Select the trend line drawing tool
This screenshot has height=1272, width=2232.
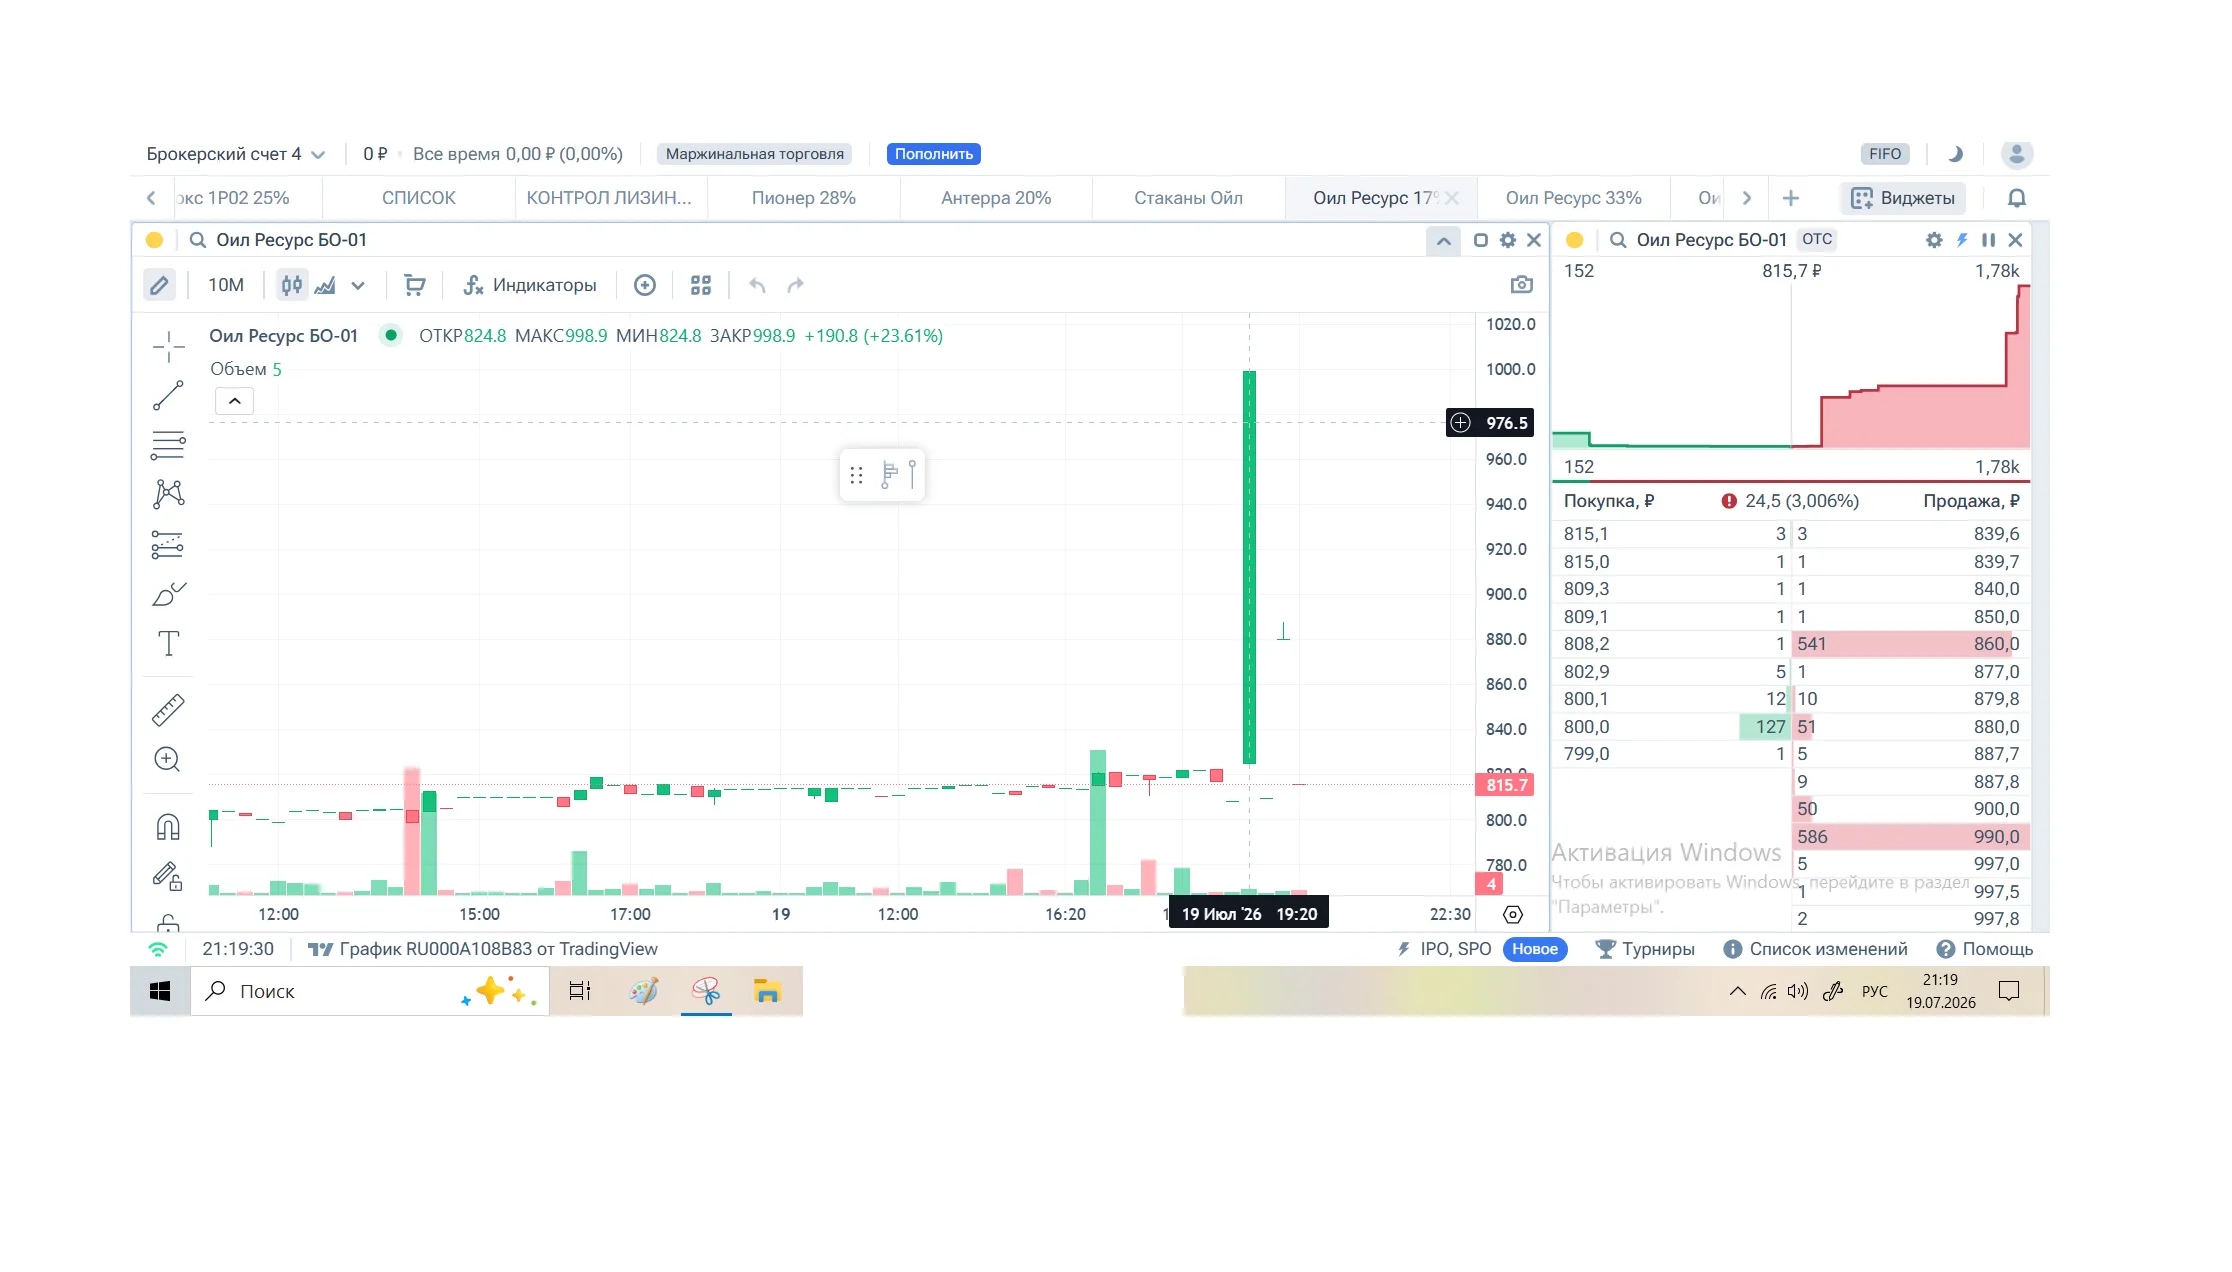[x=168, y=395]
